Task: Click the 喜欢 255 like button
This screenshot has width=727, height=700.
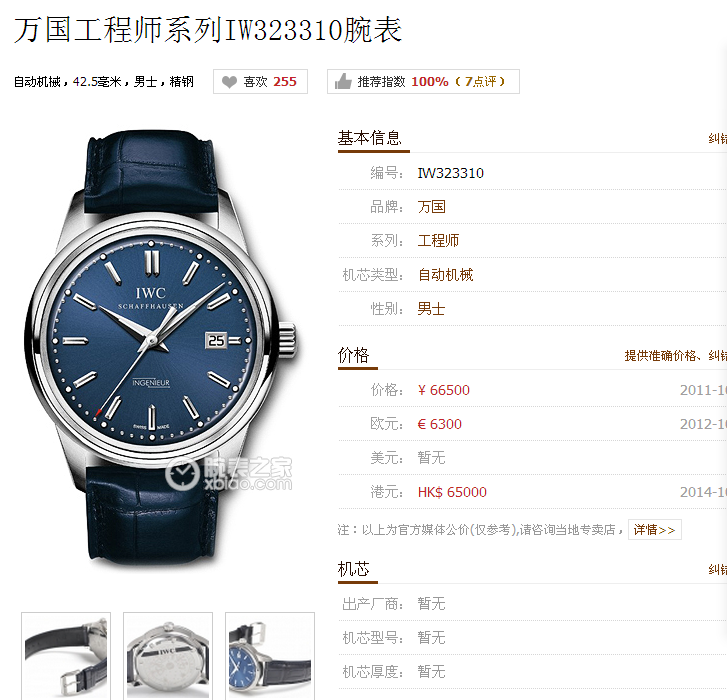Action: coord(261,82)
